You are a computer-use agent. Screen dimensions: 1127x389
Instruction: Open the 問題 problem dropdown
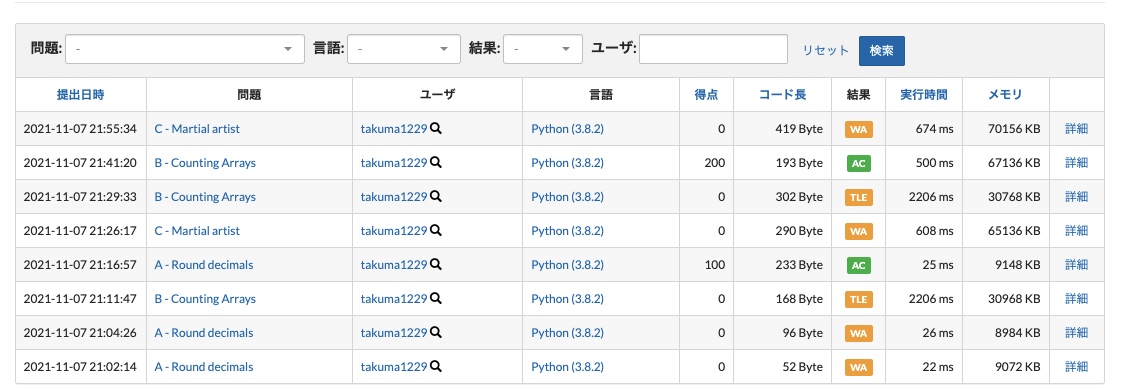coord(185,49)
